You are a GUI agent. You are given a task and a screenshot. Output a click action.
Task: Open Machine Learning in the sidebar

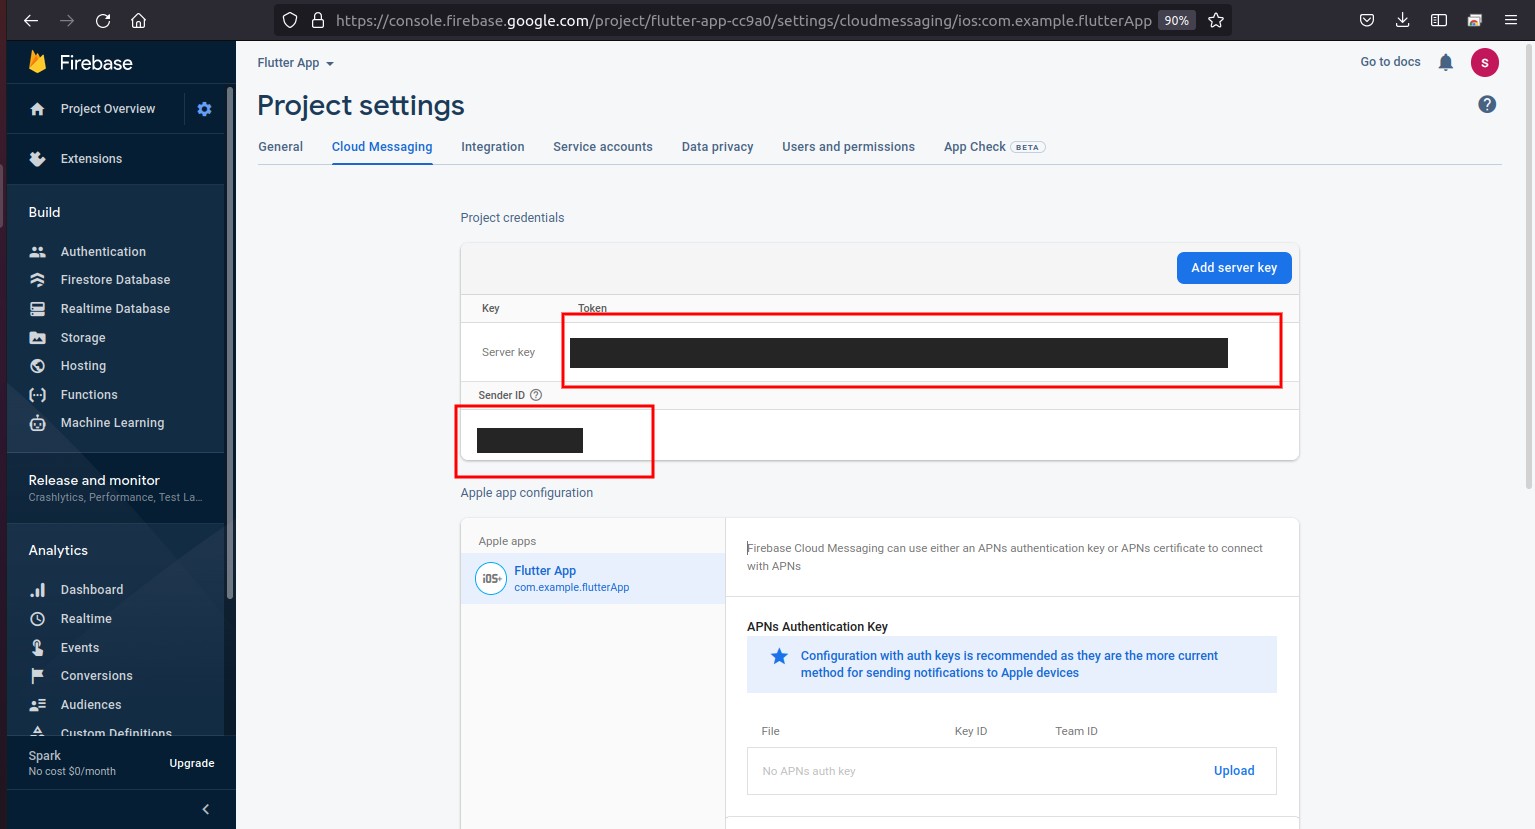tap(112, 423)
